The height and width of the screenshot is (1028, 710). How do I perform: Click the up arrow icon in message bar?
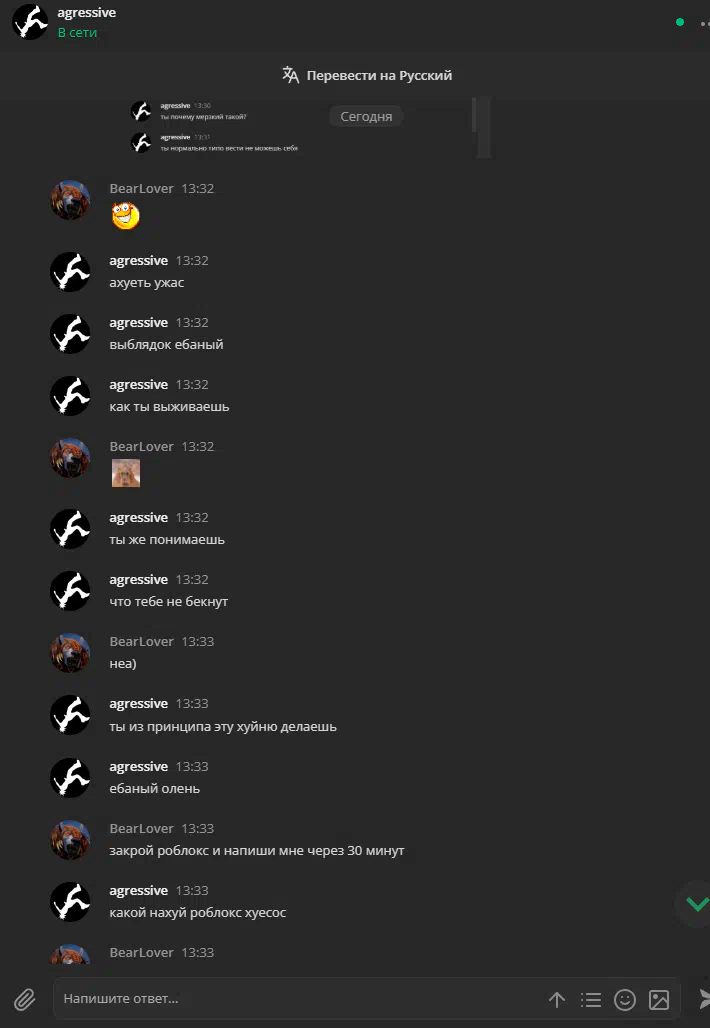(557, 999)
